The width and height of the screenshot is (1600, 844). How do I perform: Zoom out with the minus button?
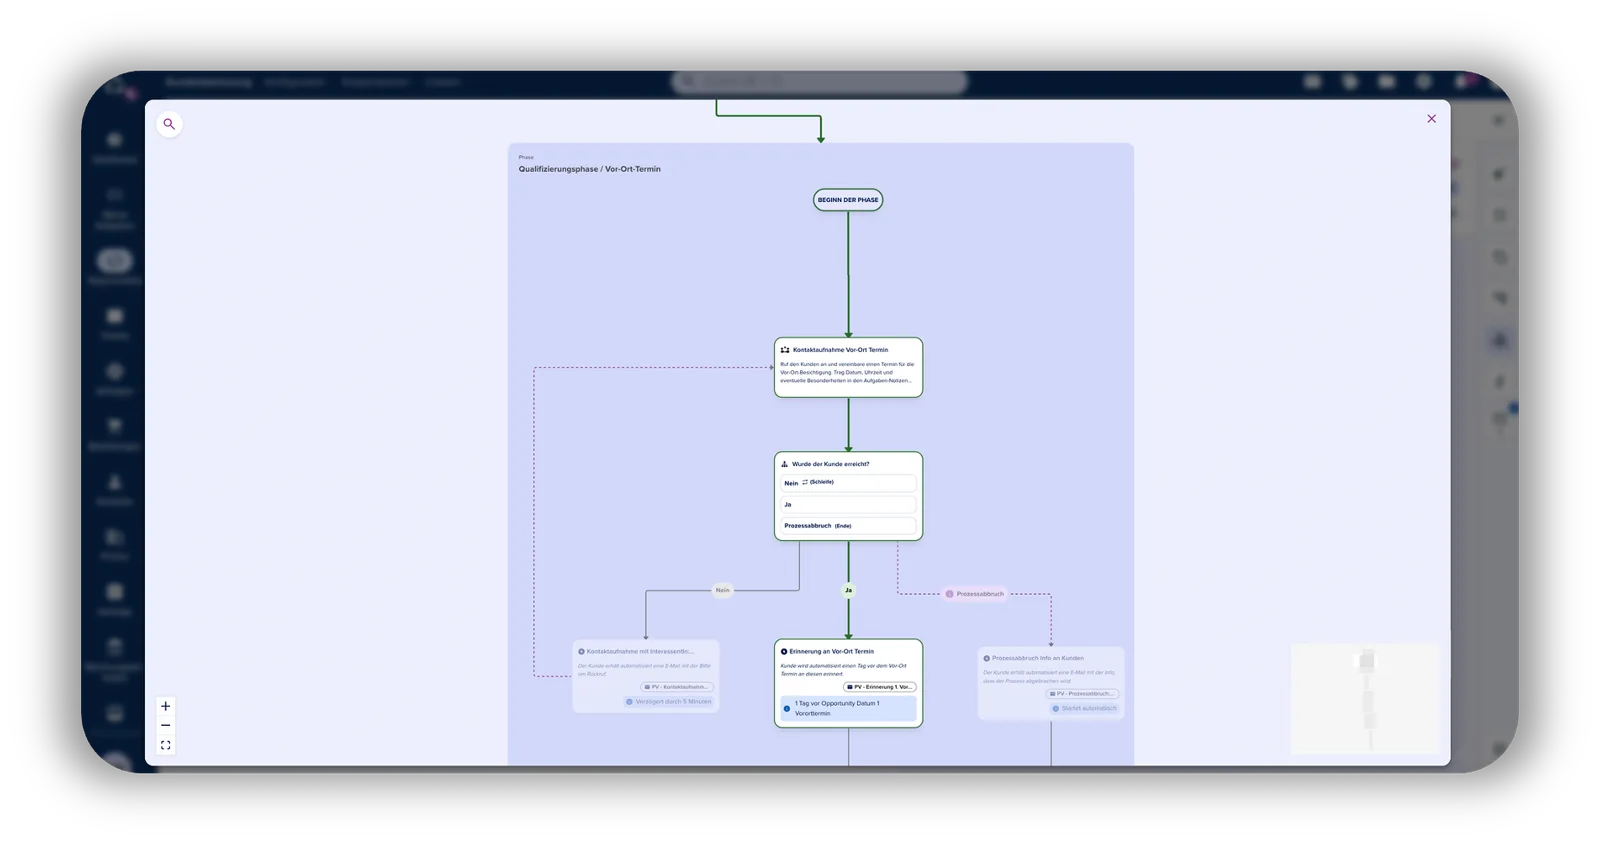click(x=166, y=726)
